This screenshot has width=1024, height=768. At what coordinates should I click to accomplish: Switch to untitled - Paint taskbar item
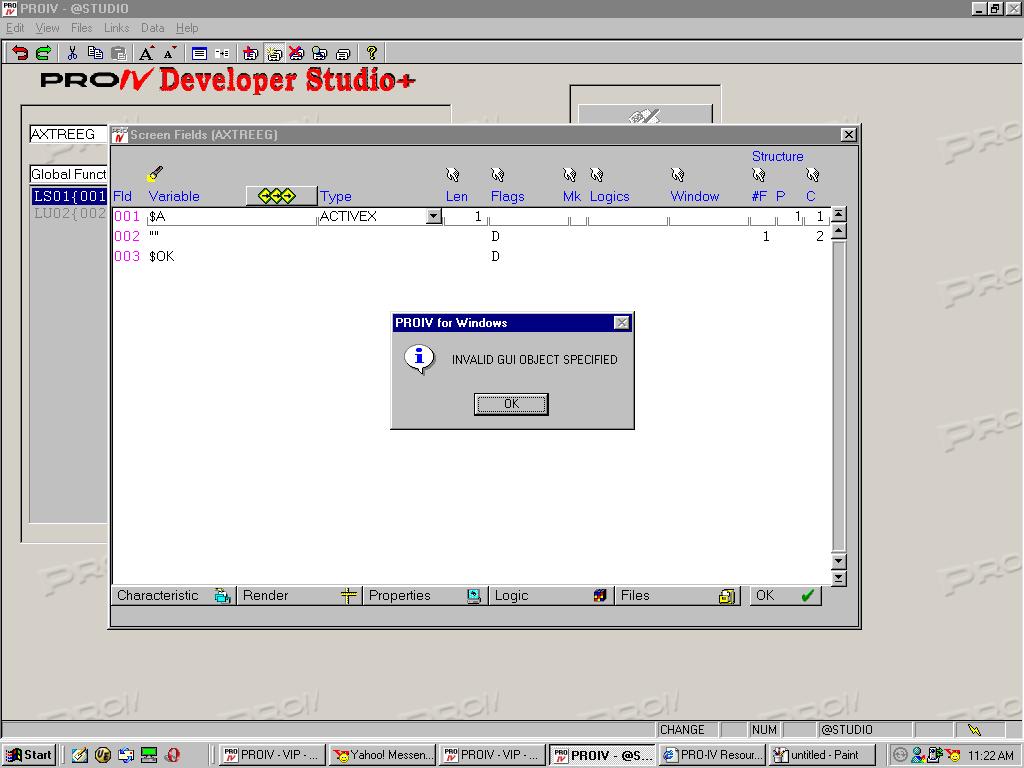point(823,755)
